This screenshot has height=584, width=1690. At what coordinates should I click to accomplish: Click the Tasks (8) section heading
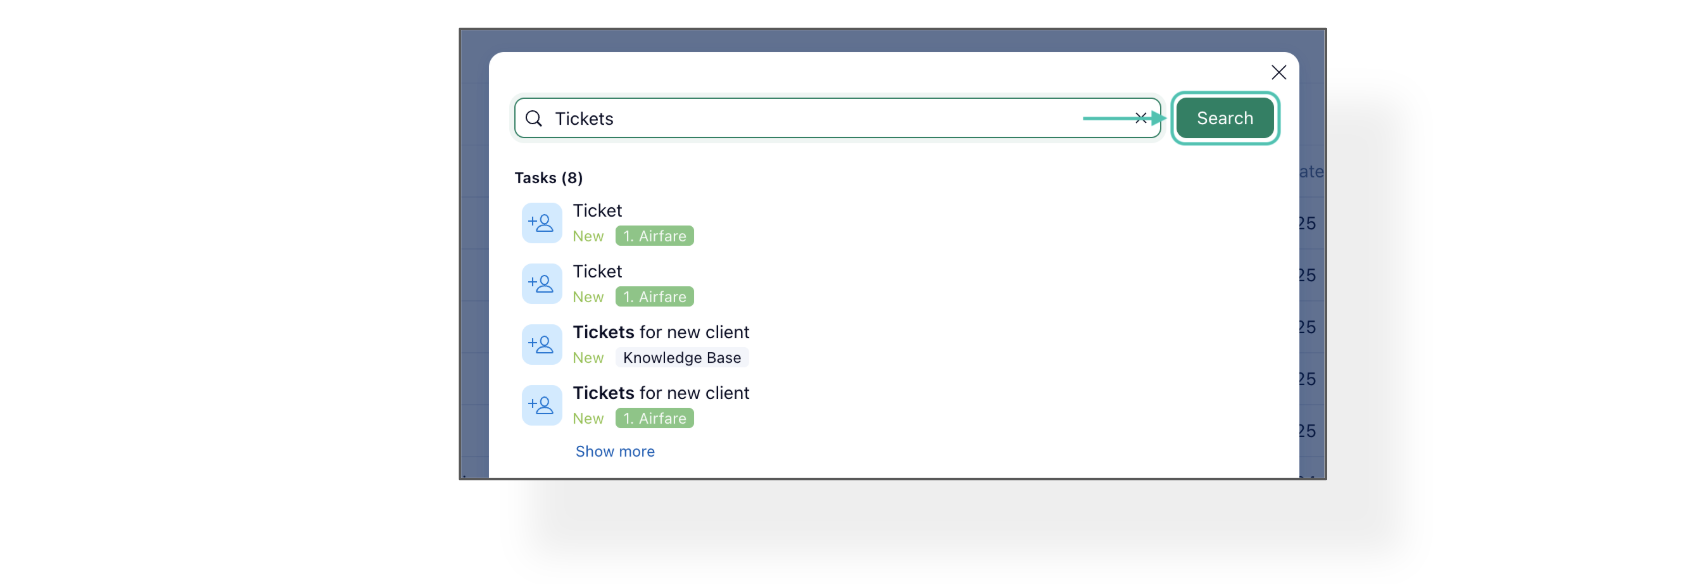pos(548,178)
